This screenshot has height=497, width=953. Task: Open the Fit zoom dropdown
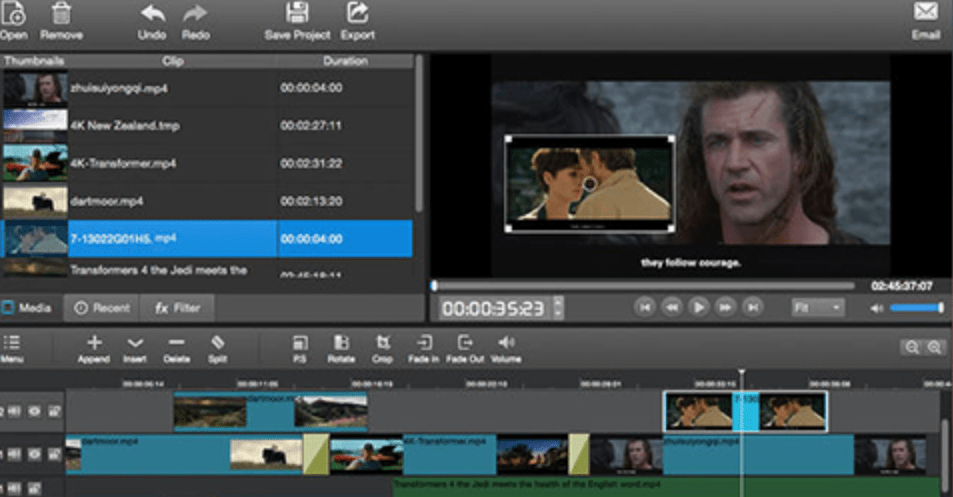(x=817, y=307)
